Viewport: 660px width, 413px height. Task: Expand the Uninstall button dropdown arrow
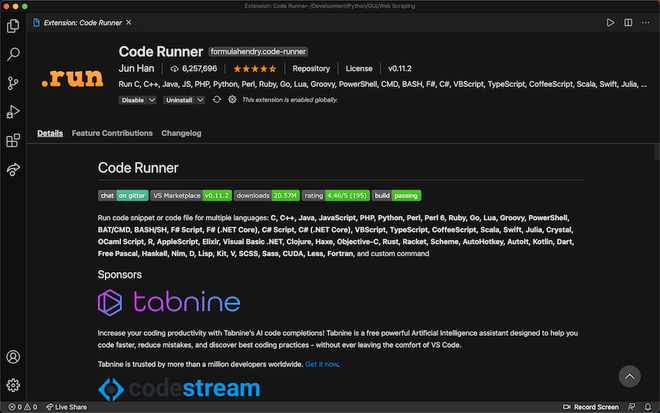pyautogui.click(x=201, y=100)
